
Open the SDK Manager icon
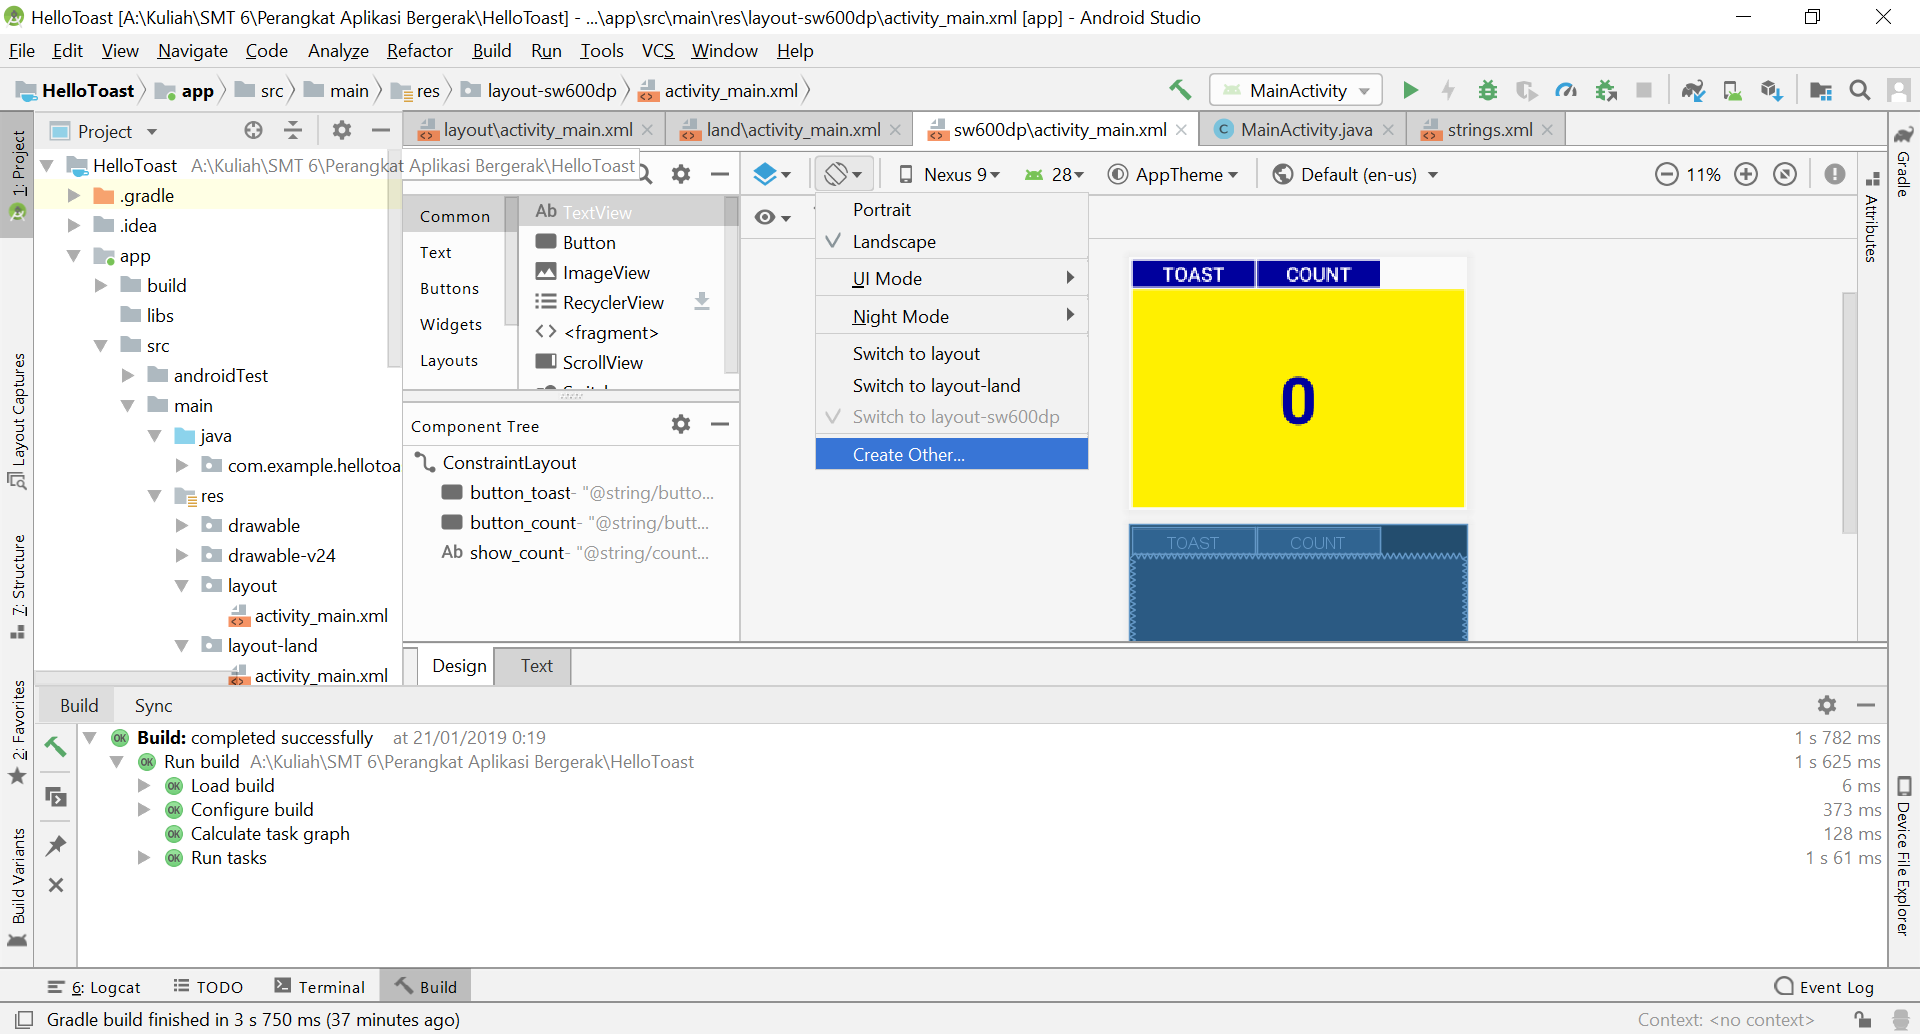(1772, 90)
